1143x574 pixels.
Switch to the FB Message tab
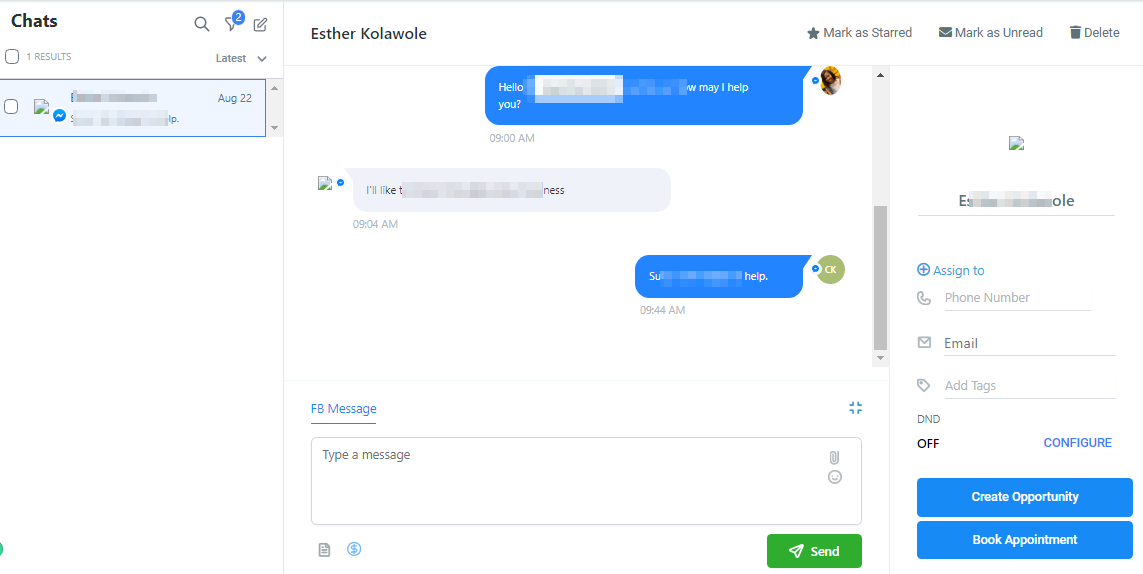click(343, 408)
